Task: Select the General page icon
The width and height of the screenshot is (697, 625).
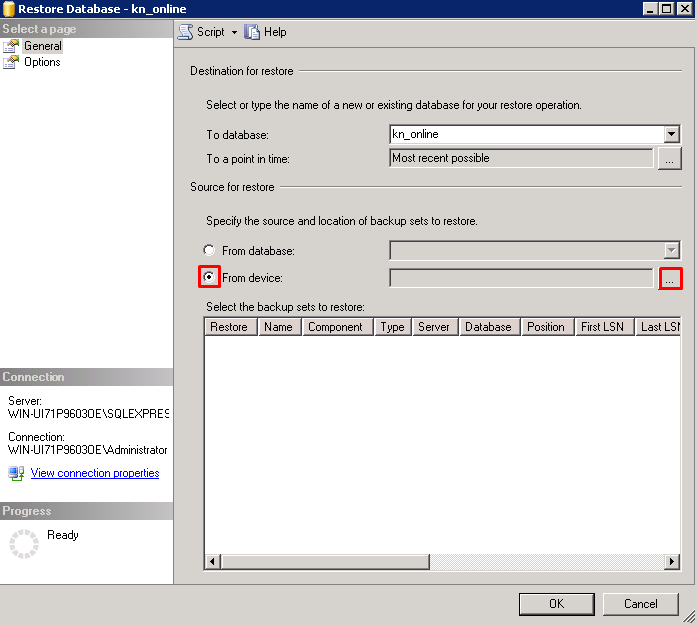Action: point(11,46)
